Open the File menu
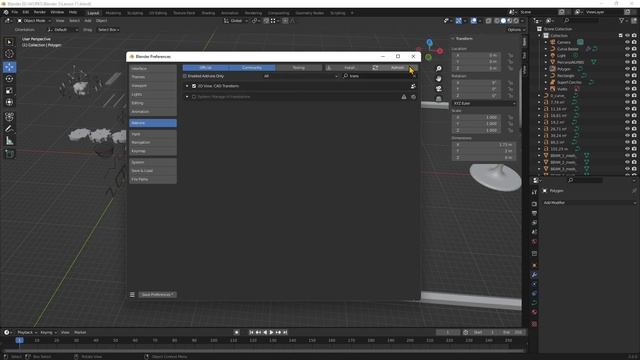This screenshot has width=640, height=360. (x=15, y=12)
